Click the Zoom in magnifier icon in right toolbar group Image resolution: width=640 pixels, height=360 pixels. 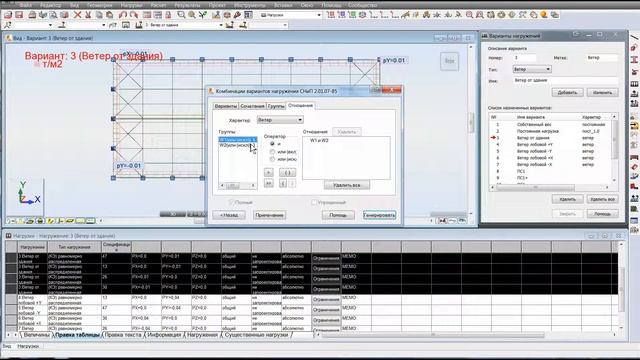469,15
